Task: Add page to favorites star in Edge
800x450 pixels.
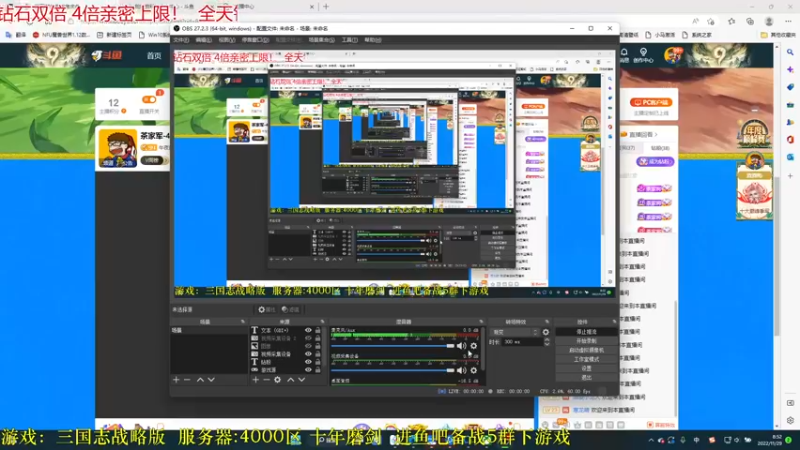Action: (x=711, y=21)
